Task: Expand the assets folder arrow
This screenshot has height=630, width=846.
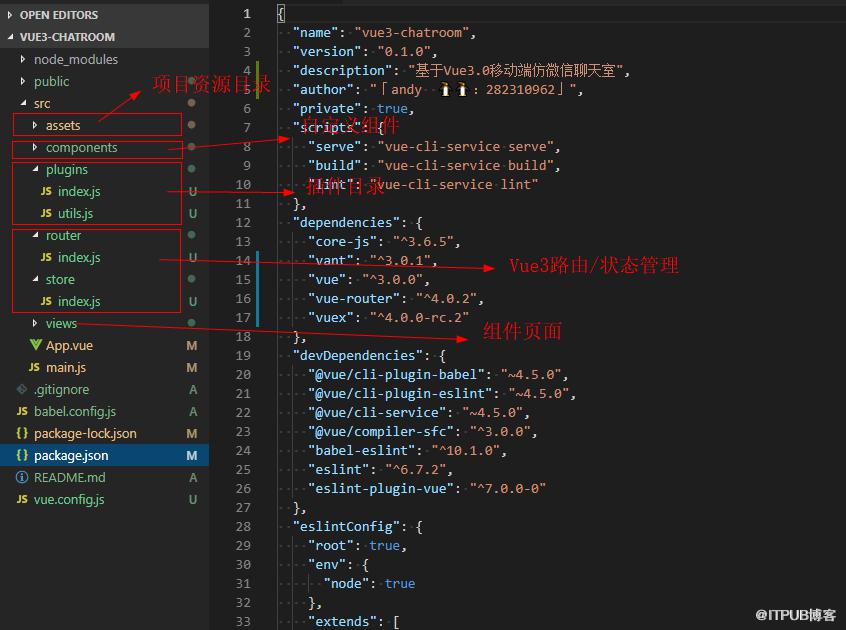Action: pos(35,125)
